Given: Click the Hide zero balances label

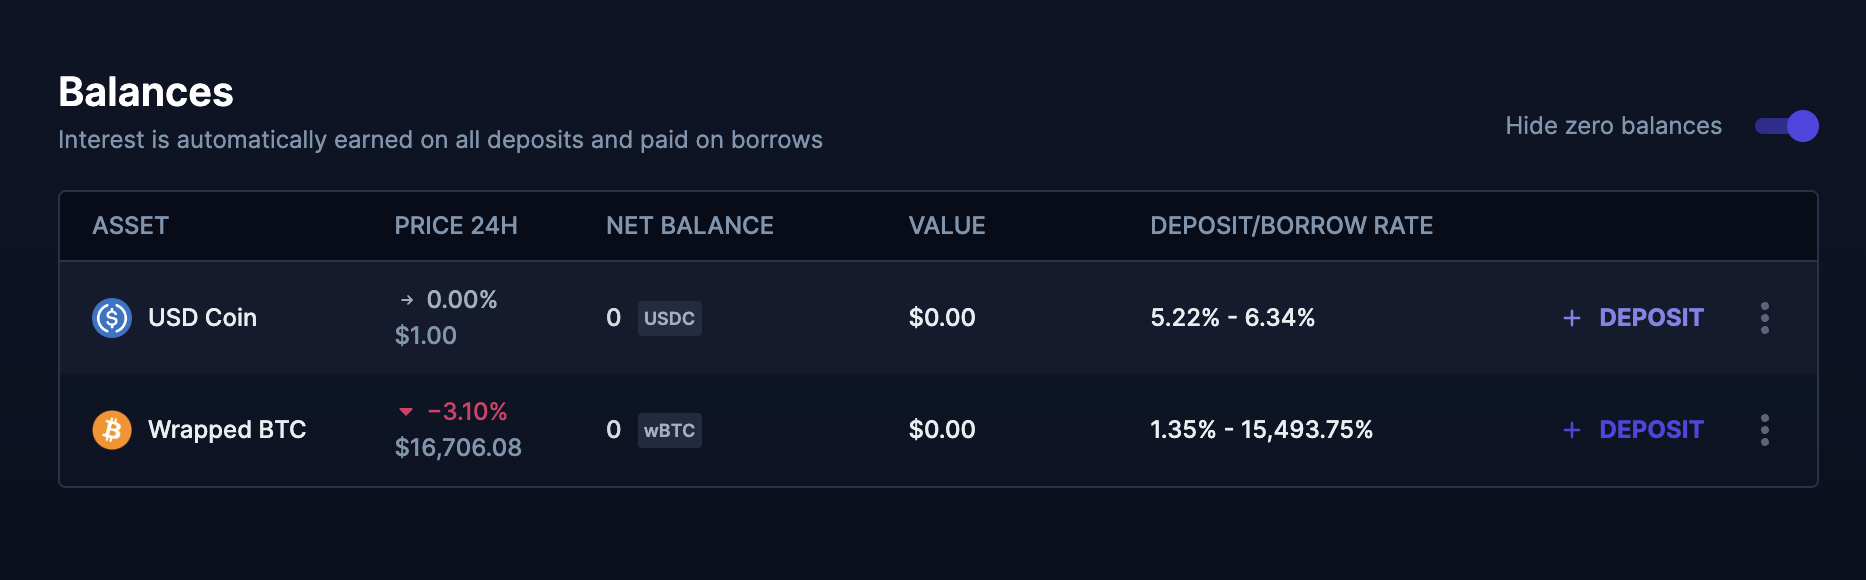Looking at the screenshot, I should [x=1614, y=126].
